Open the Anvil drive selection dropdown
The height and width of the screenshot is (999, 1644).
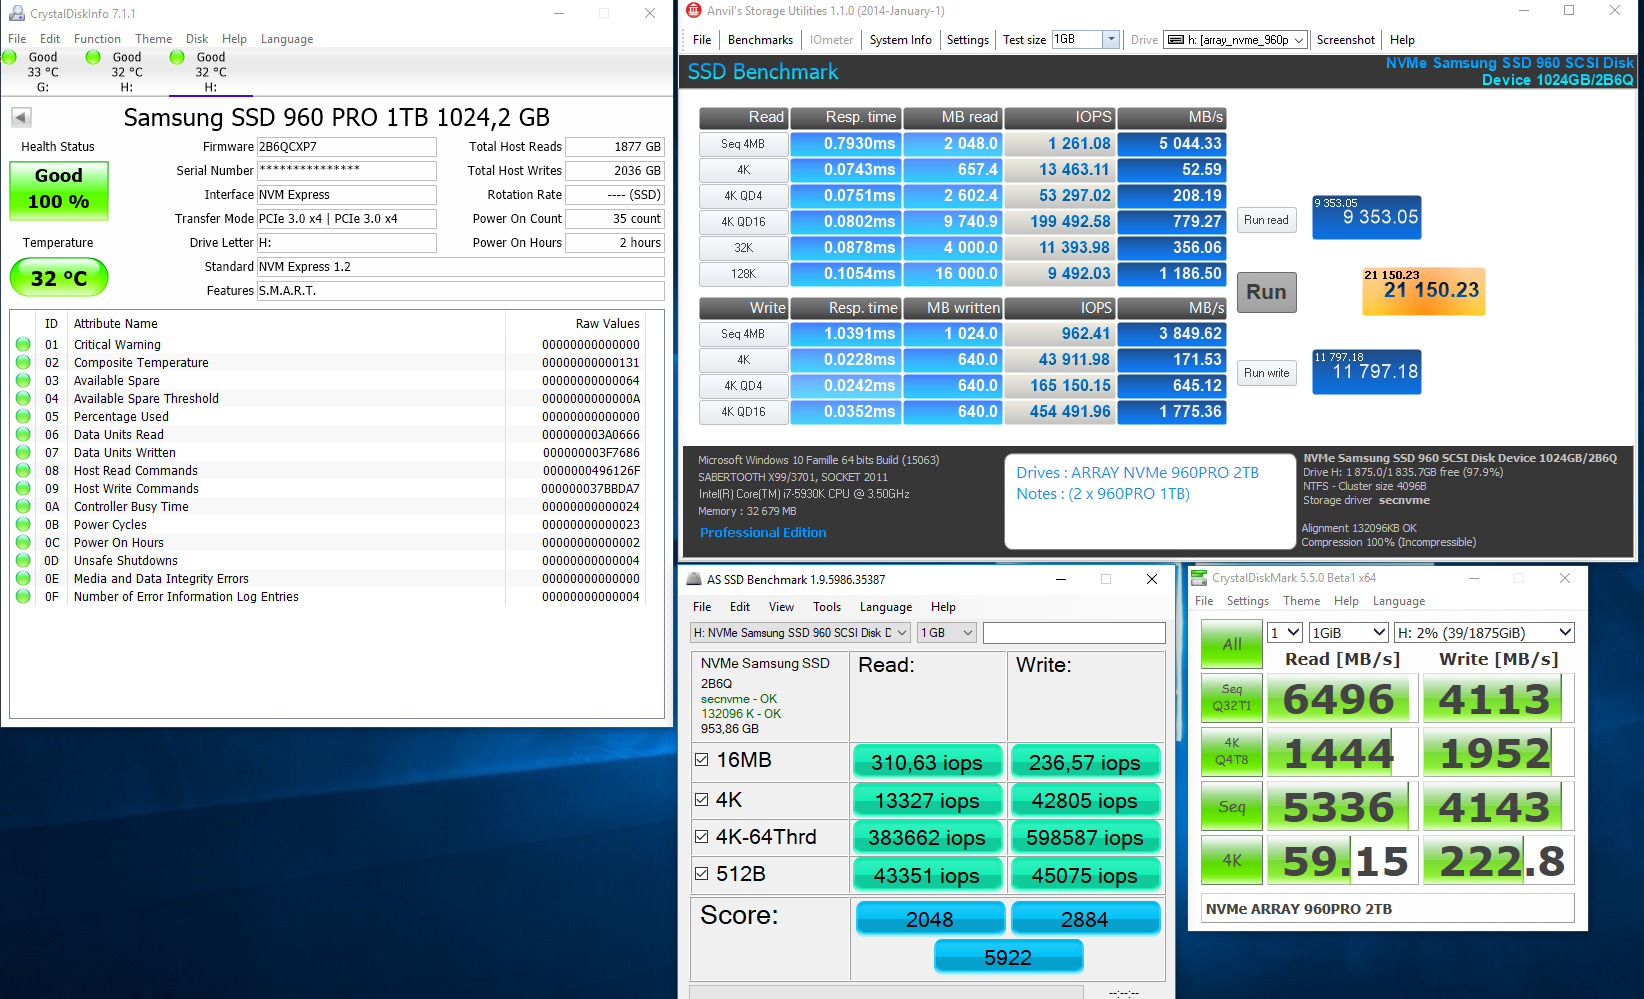(x=1299, y=40)
